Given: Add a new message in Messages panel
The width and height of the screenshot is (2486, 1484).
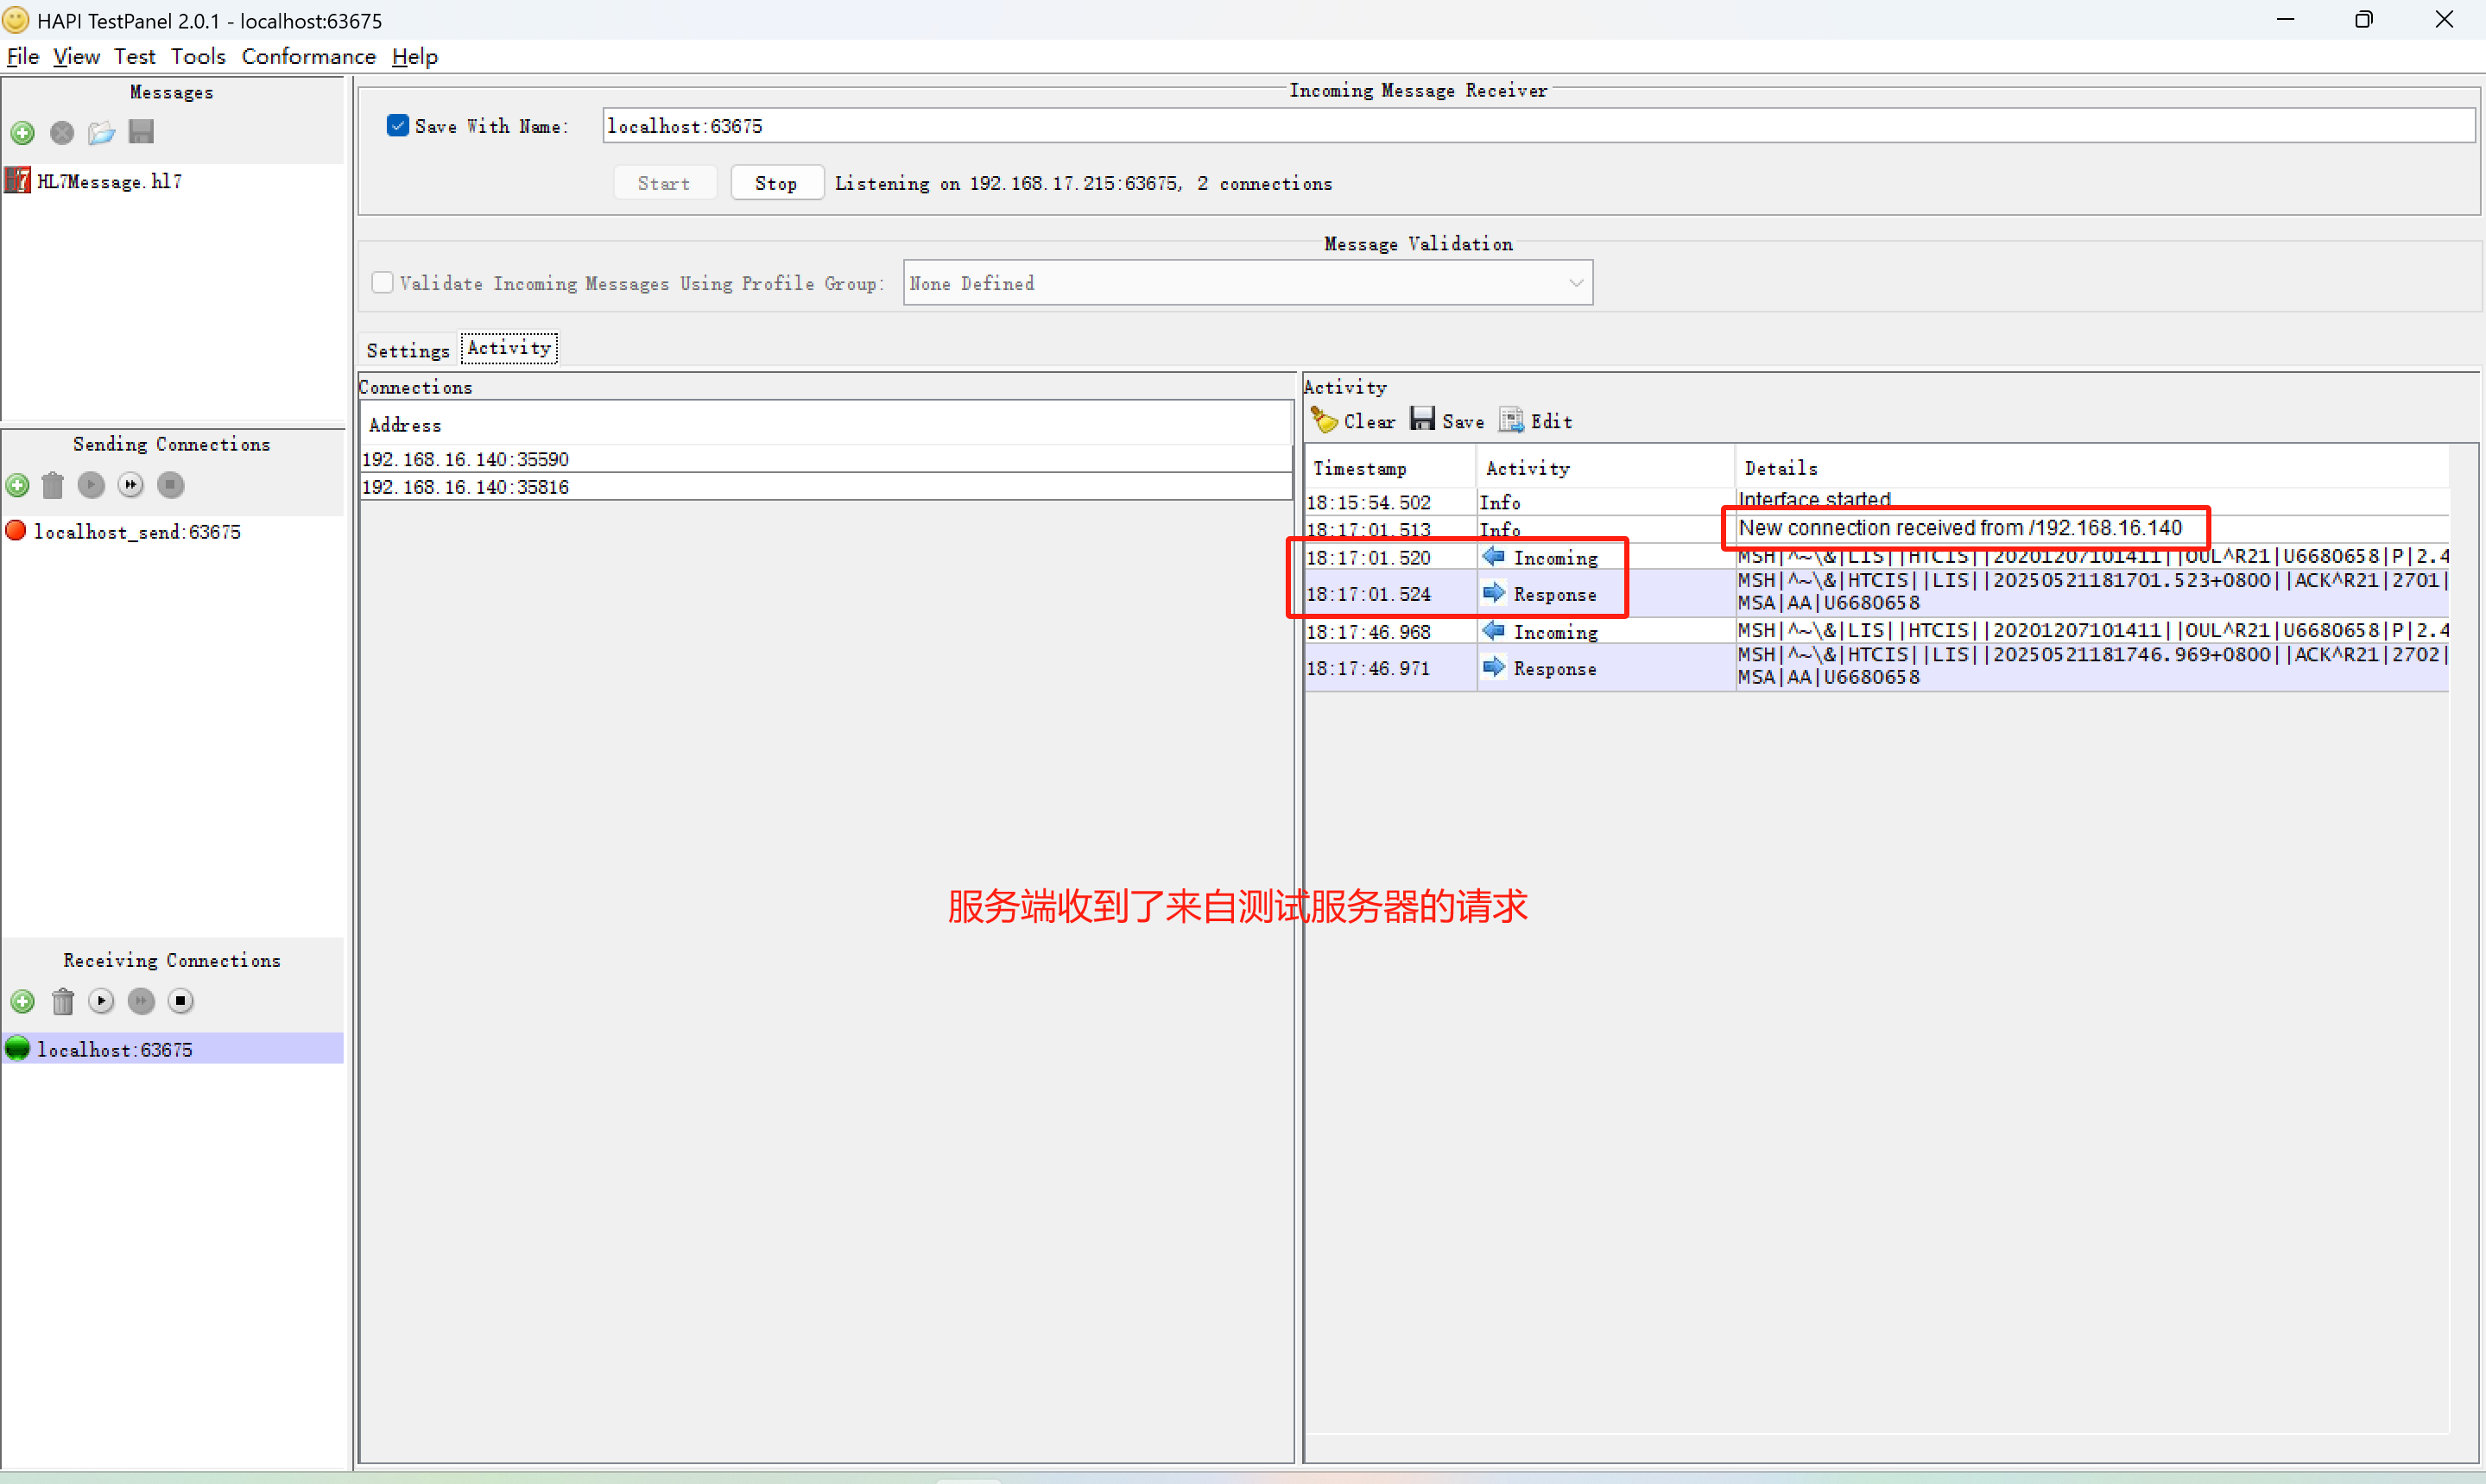Looking at the screenshot, I should click(22, 132).
